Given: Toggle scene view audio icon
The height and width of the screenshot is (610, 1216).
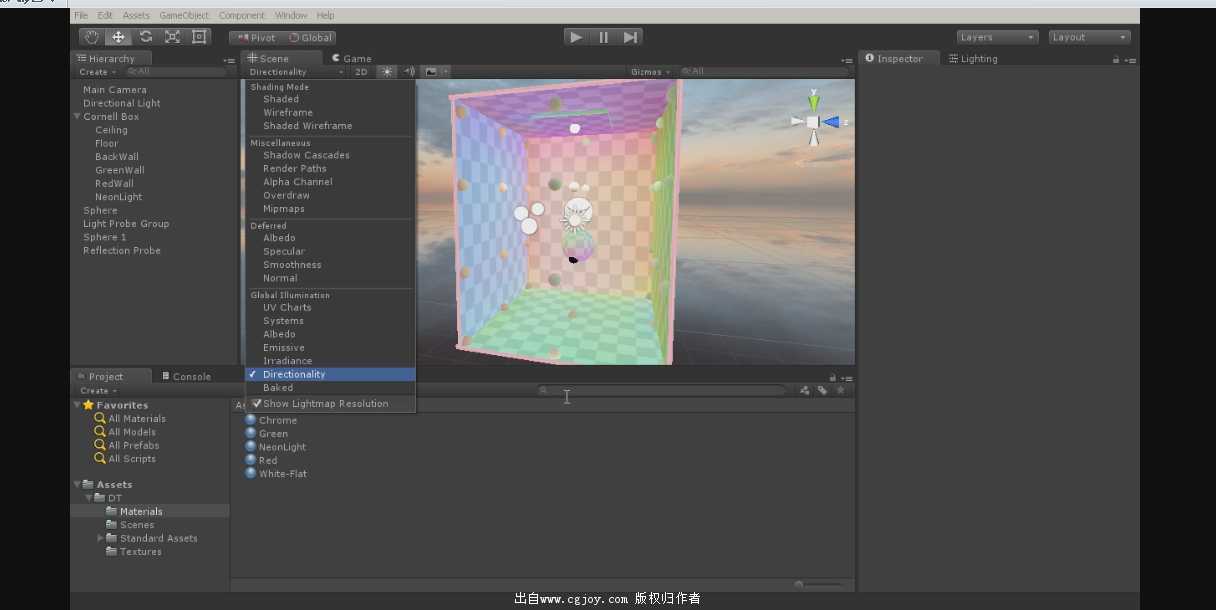Looking at the screenshot, I should point(409,71).
